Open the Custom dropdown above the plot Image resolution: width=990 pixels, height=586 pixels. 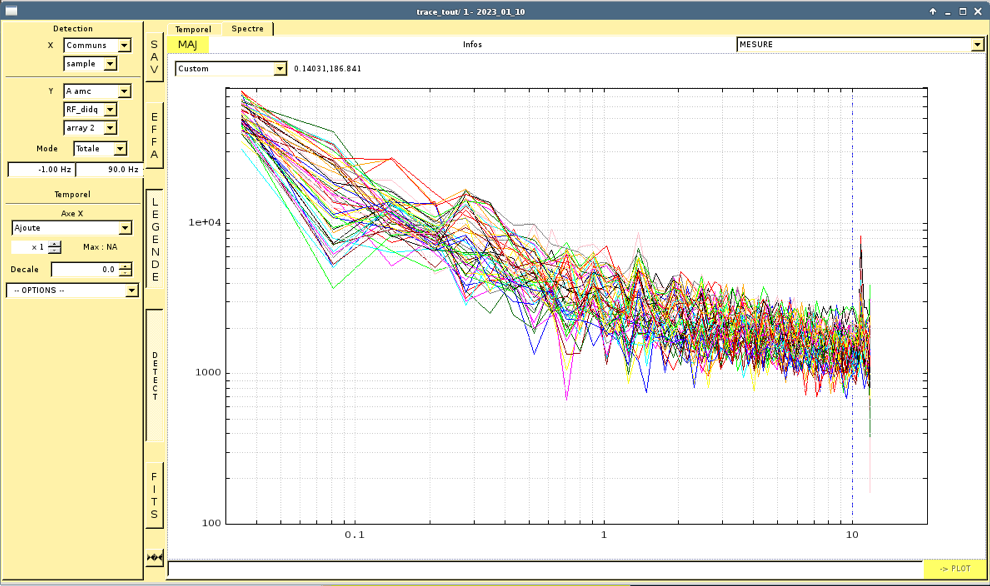point(280,69)
